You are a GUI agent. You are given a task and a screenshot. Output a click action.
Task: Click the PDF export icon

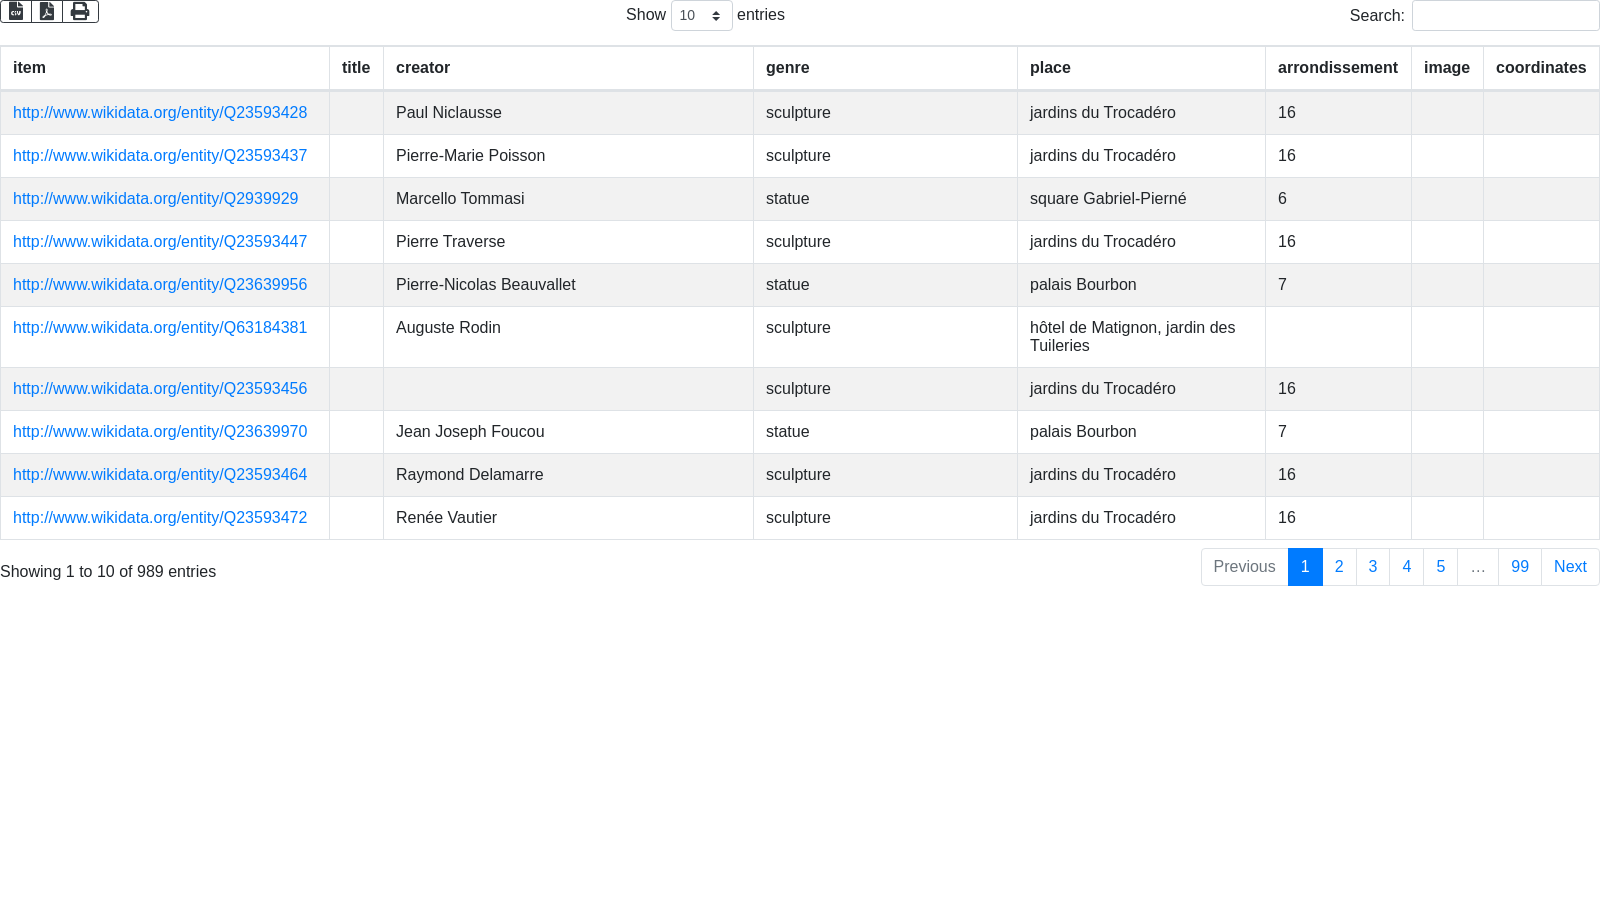[x=47, y=11]
